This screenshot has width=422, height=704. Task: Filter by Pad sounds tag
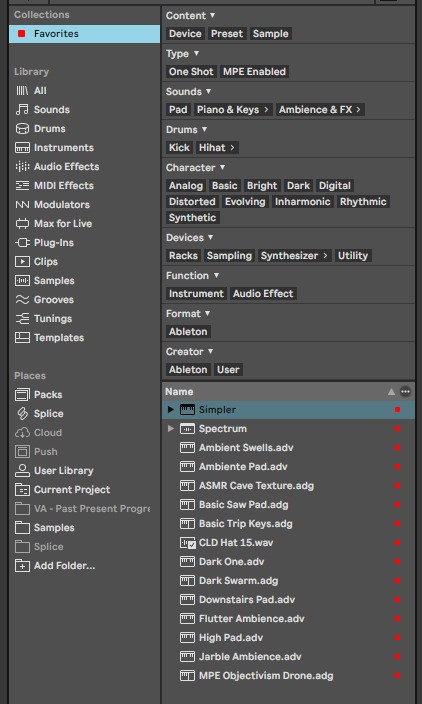(178, 110)
